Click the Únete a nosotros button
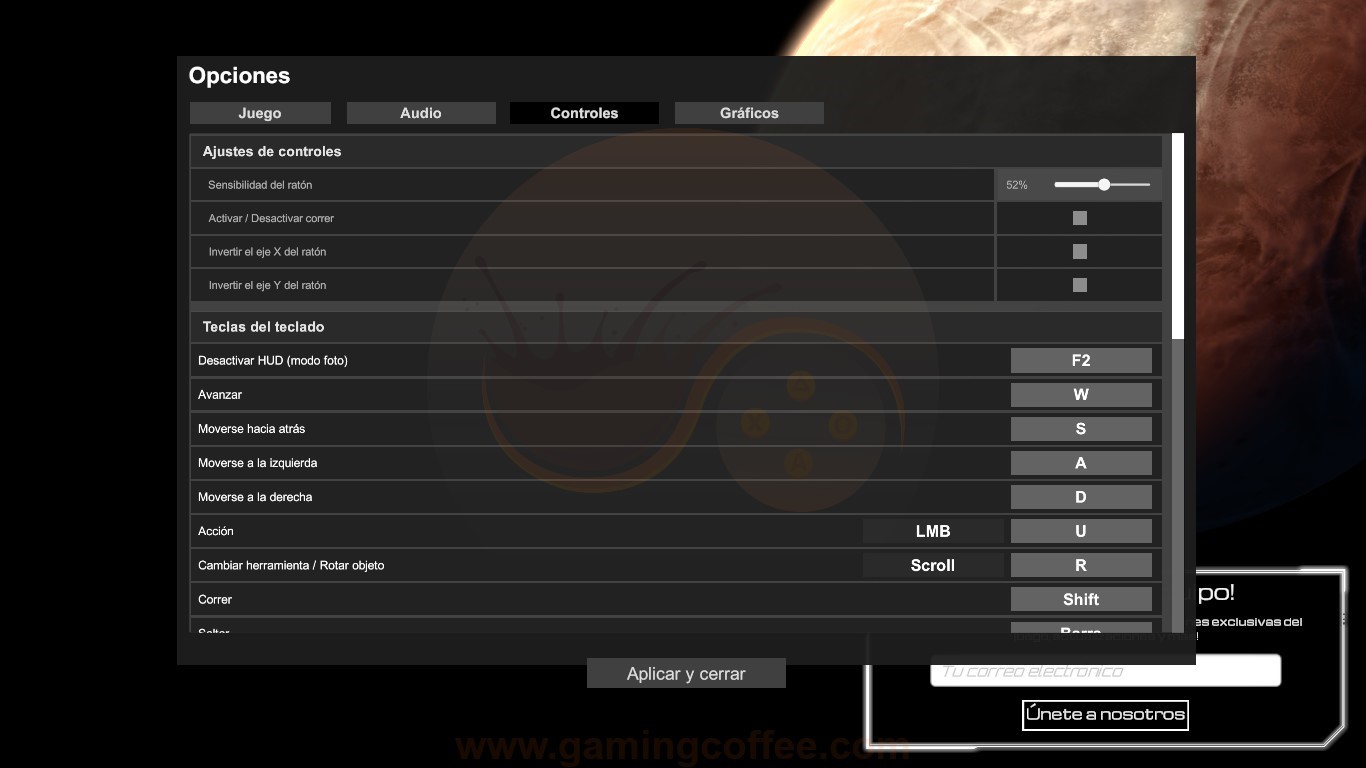The image size is (1366, 768). pos(1105,715)
